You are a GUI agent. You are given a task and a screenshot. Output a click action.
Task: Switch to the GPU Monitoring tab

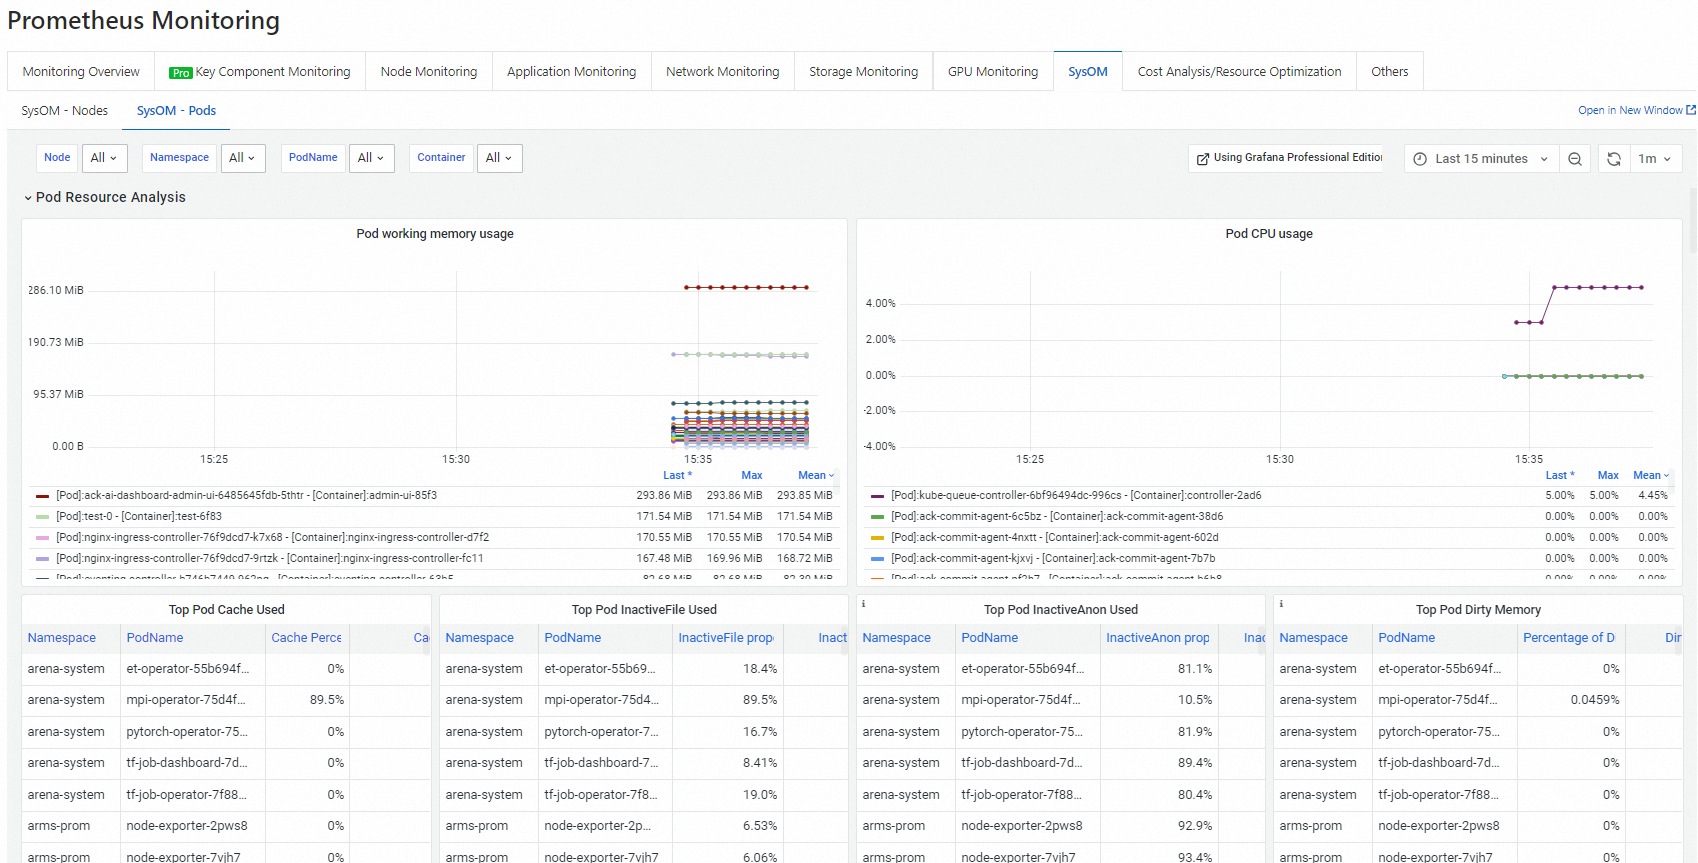click(992, 72)
